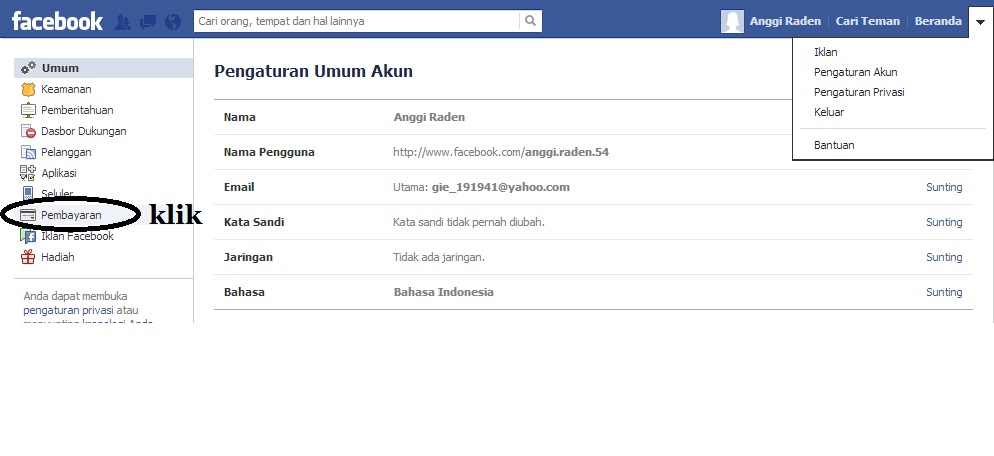The height and width of the screenshot is (456, 994).
Task: Open notifications globe icon
Action: tap(172, 22)
